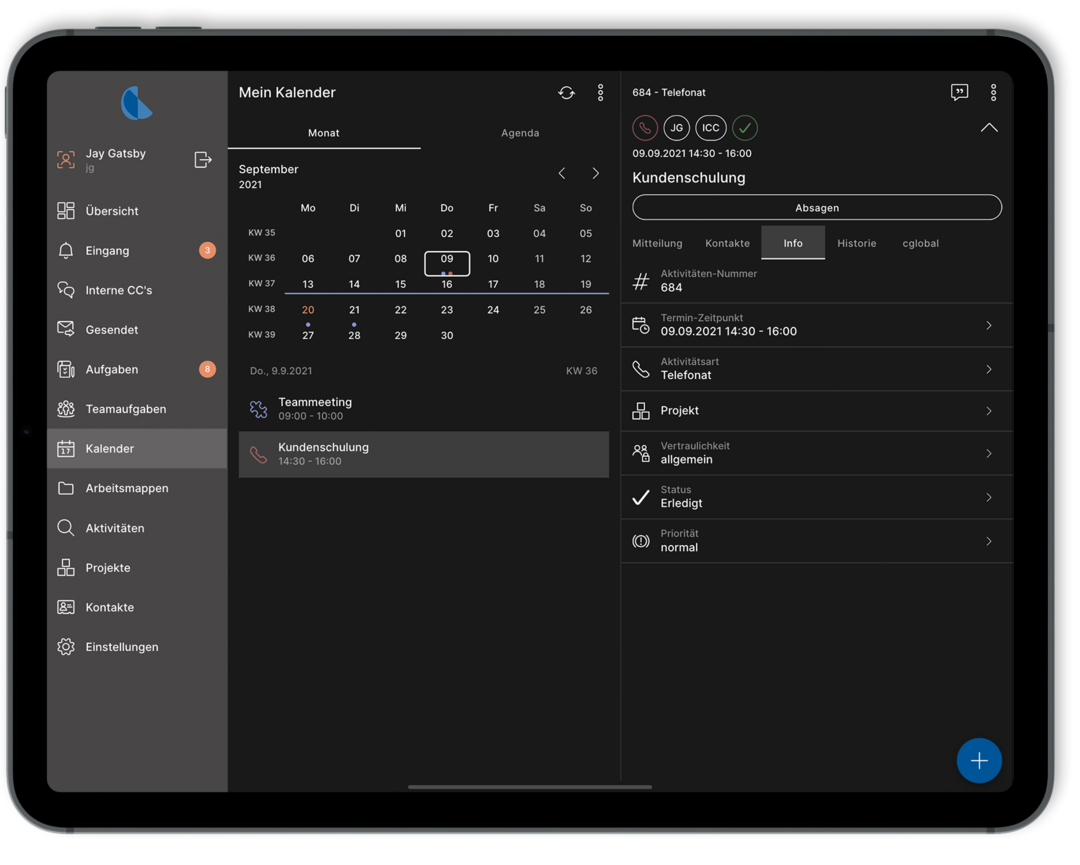Select September 20 in the calendar
Image resolution: width=1080 pixels, height=865 pixels.
[308, 310]
